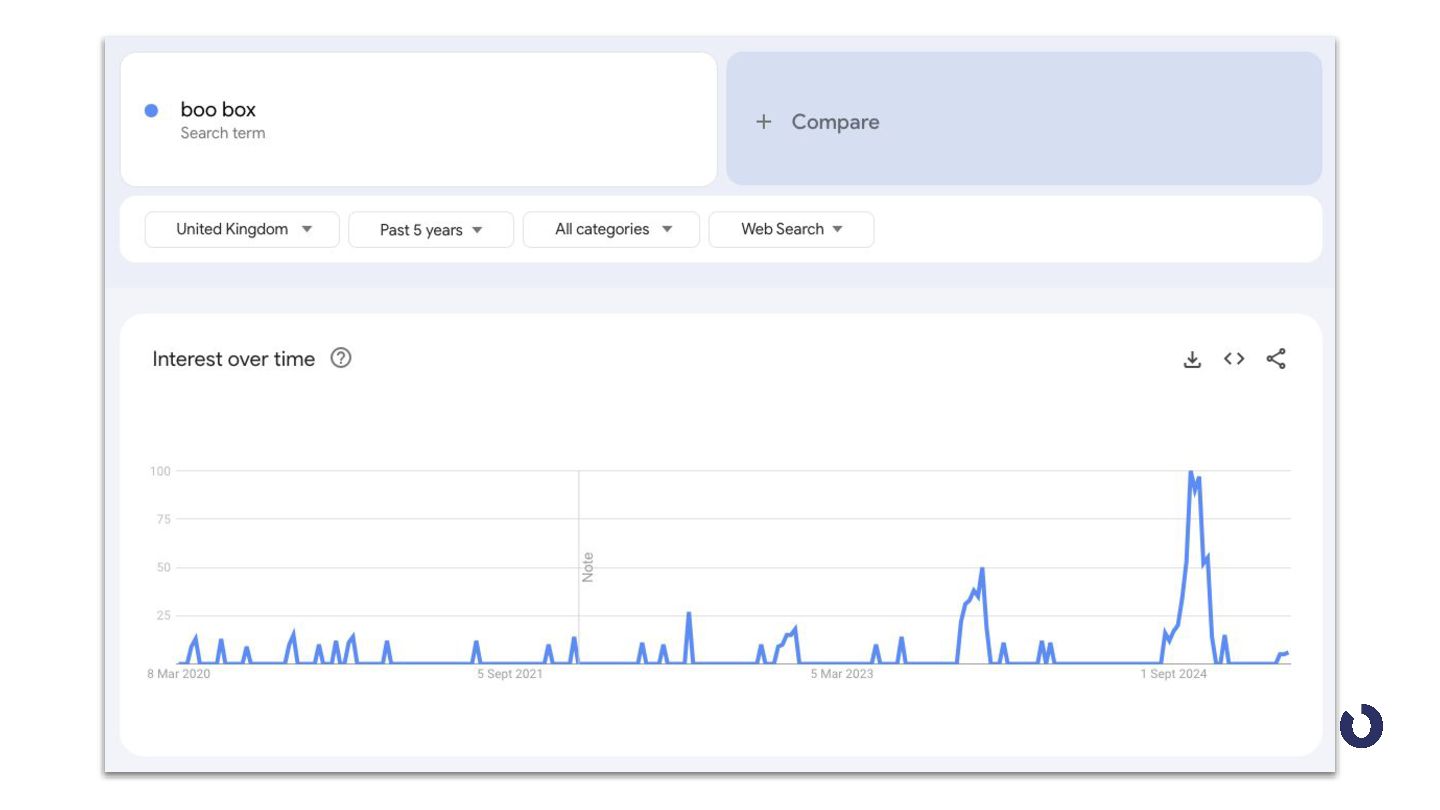This screenshot has height=810, width=1440.
Task: Click the highest peak at 100
Action: [1190, 472]
